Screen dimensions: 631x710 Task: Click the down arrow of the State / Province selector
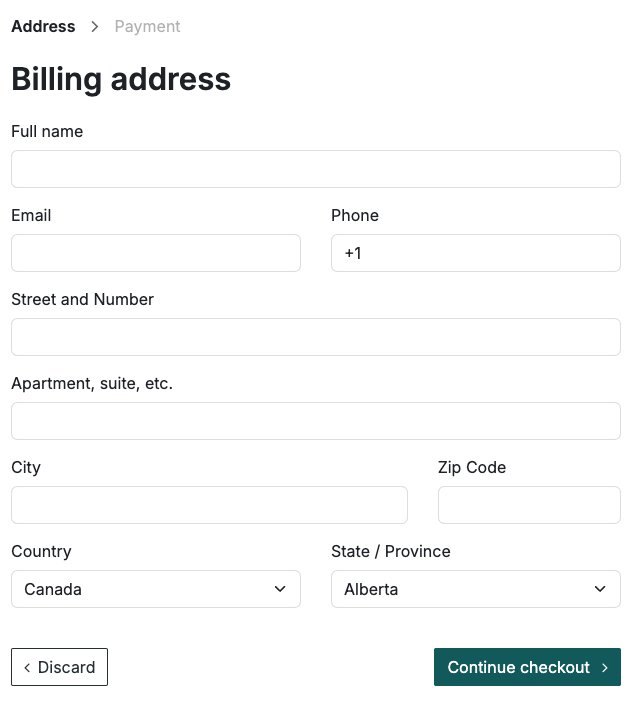coord(600,589)
